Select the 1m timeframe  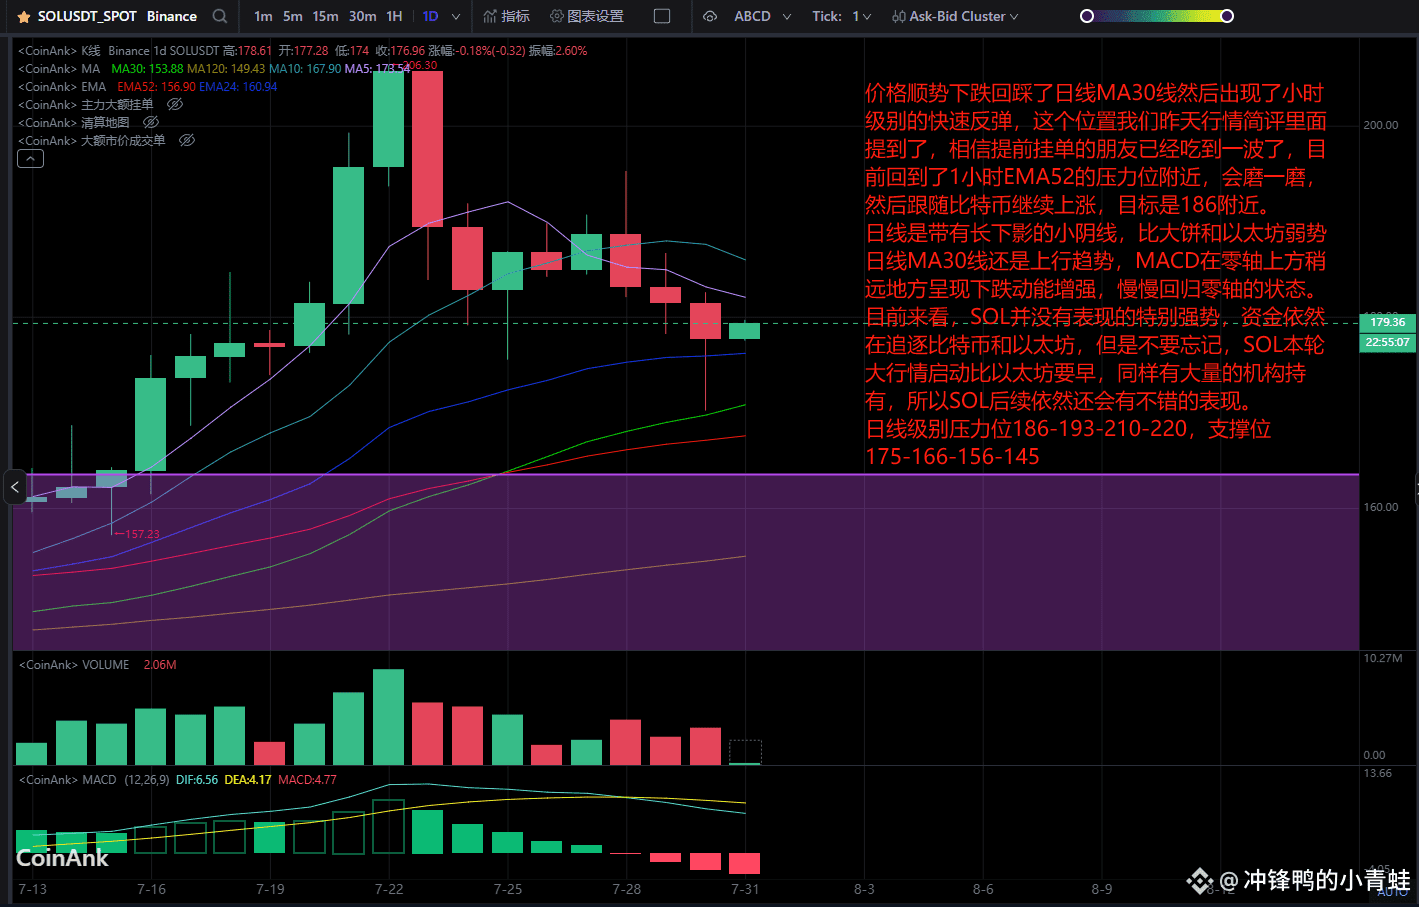[263, 16]
